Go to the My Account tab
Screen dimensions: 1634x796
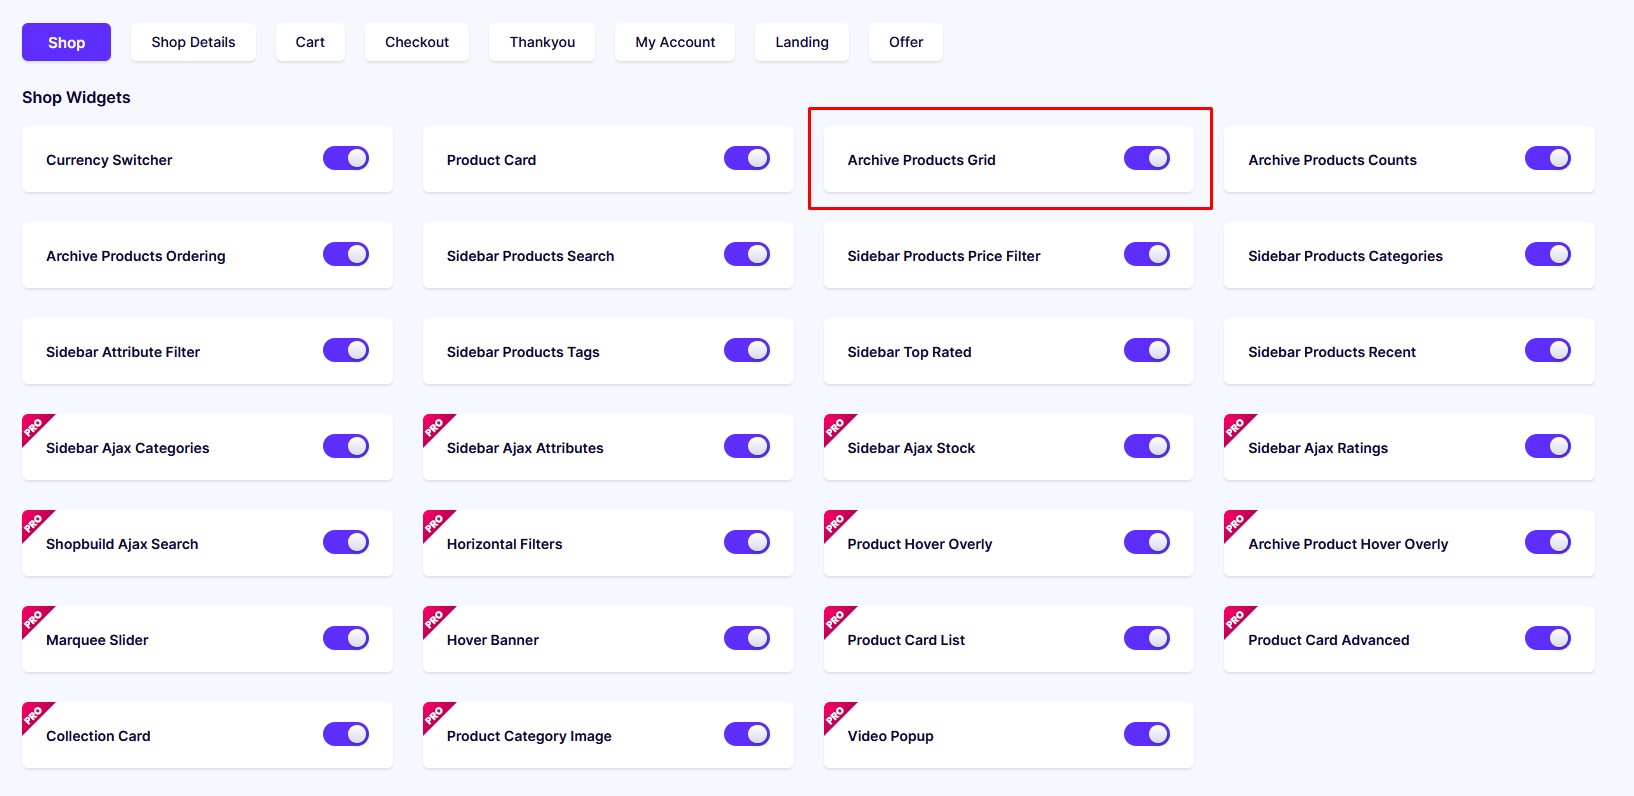tap(675, 42)
